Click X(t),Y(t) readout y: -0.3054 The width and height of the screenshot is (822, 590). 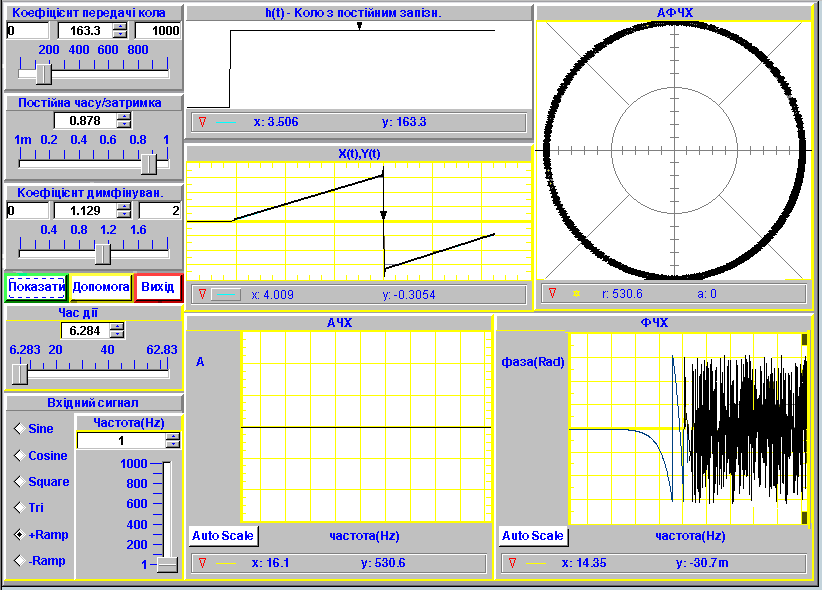[x=409, y=295]
